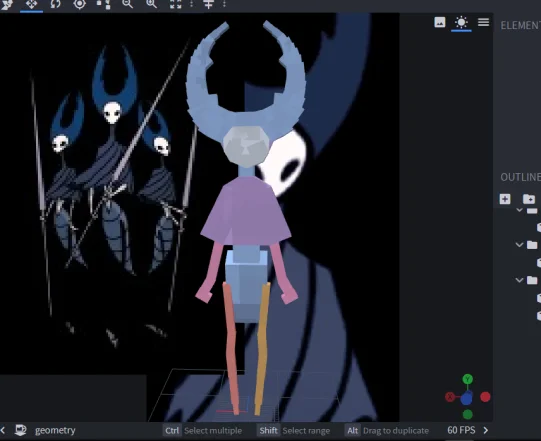This screenshot has height=441, width=541.
Task: Click the right chevron beside 60 FPS
Action: (x=486, y=430)
